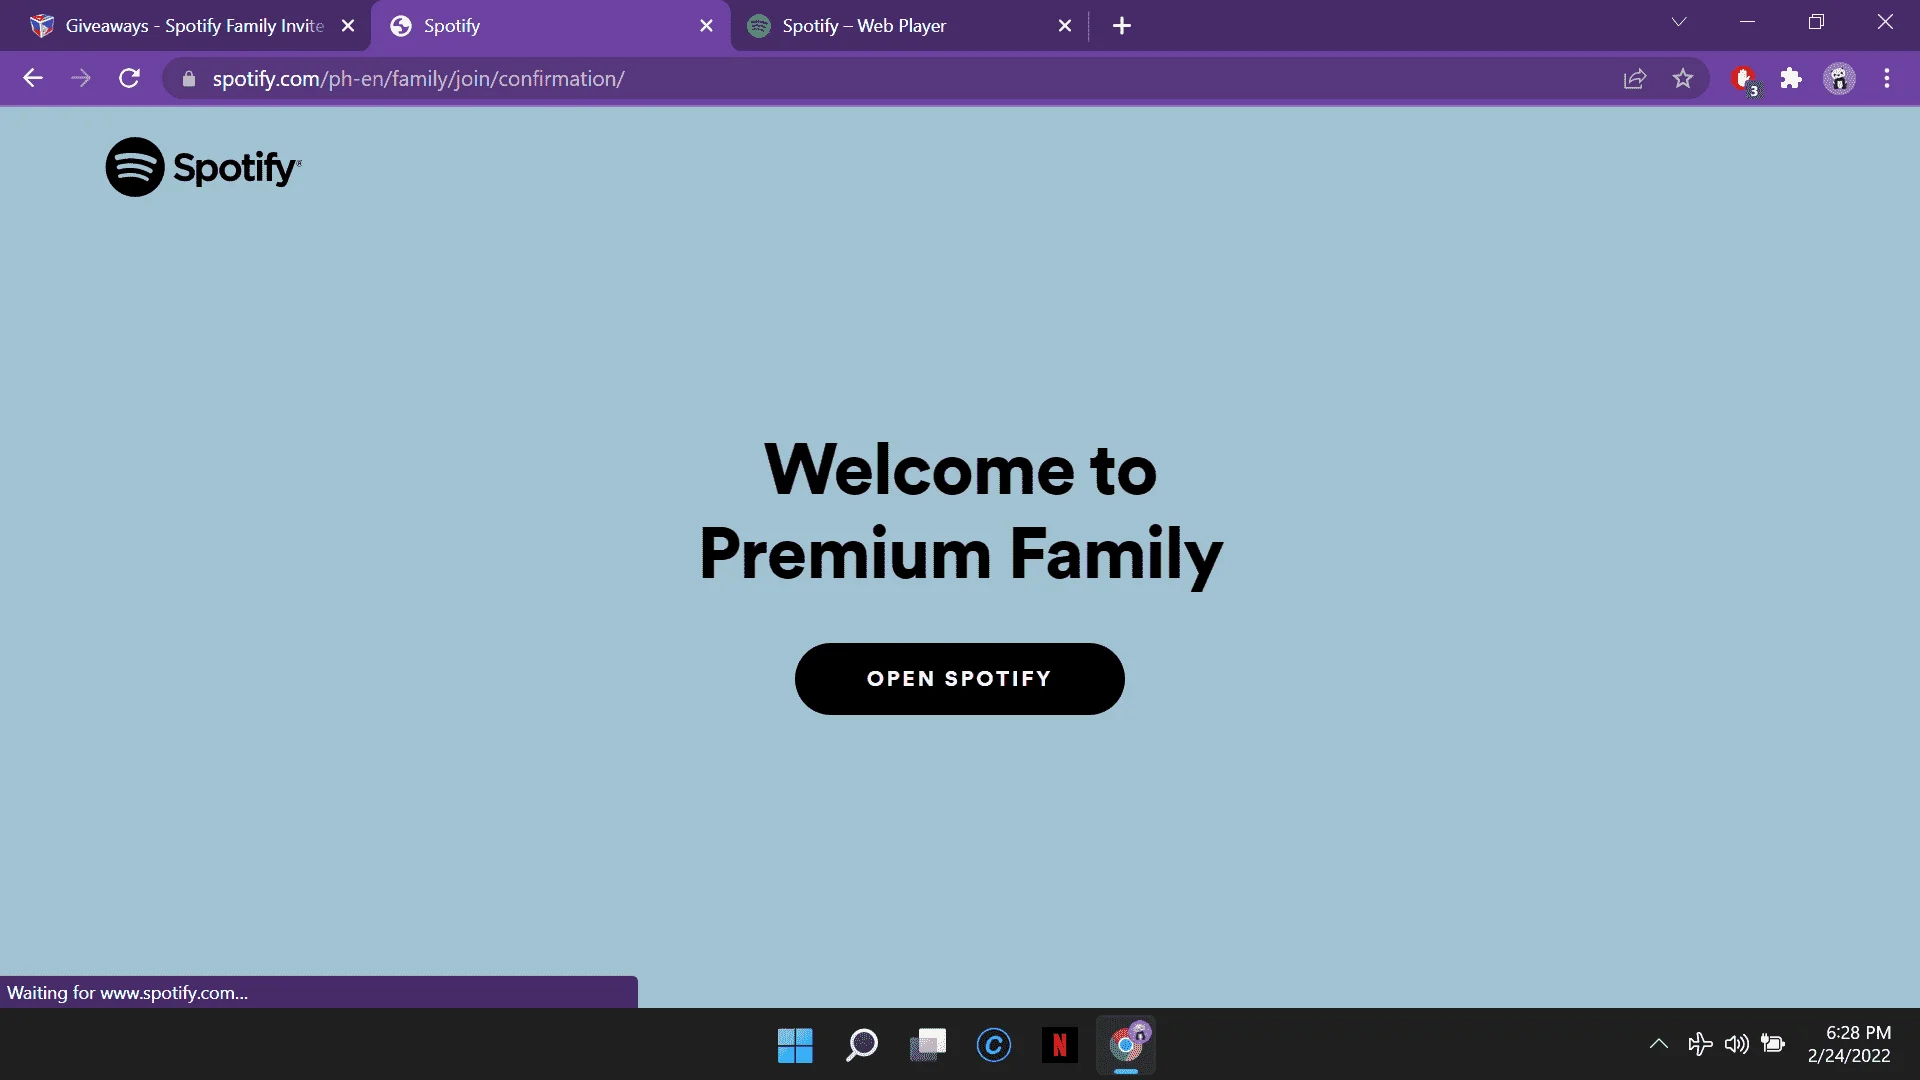The height and width of the screenshot is (1080, 1920).
Task: Click the Chrome icon on the taskbar
Action: tap(1126, 1046)
